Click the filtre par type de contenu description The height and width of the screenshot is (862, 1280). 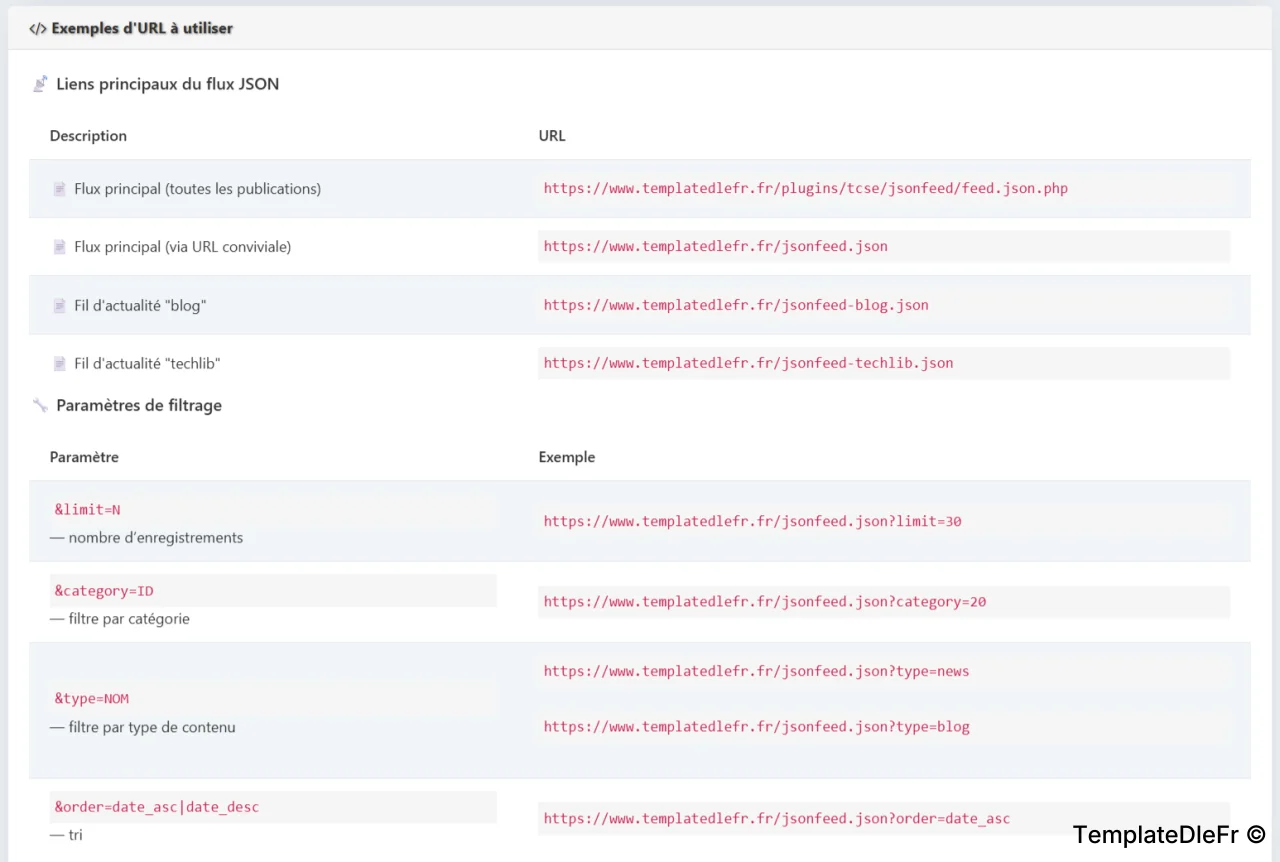click(143, 727)
